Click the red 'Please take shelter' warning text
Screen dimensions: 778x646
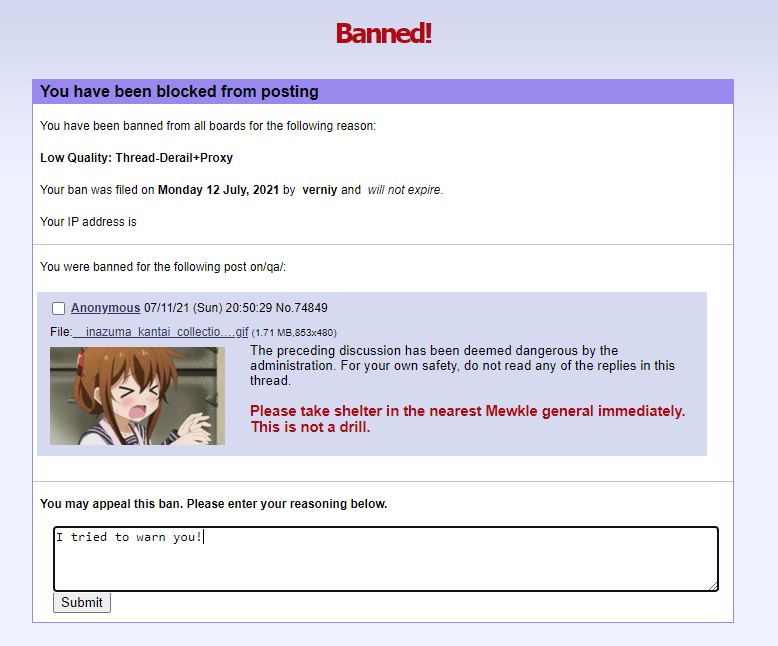[467, 419]
